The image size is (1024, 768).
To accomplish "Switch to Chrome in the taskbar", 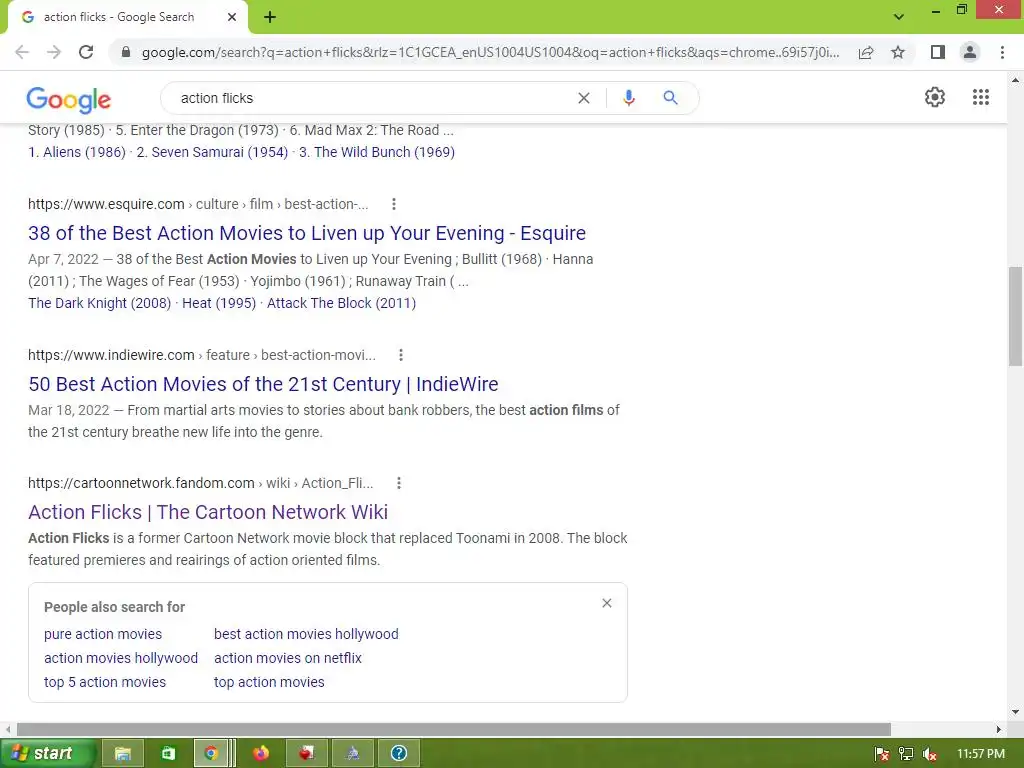I will click(x=210, y=753).
